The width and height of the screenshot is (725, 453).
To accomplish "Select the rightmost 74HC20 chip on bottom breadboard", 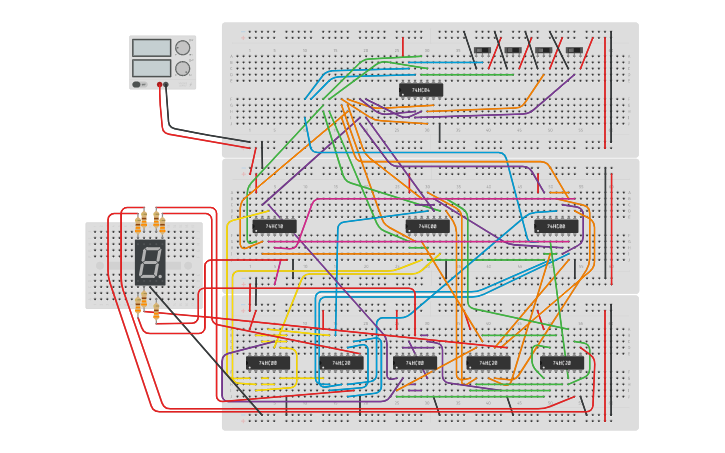I will click(x=562, y=363).
